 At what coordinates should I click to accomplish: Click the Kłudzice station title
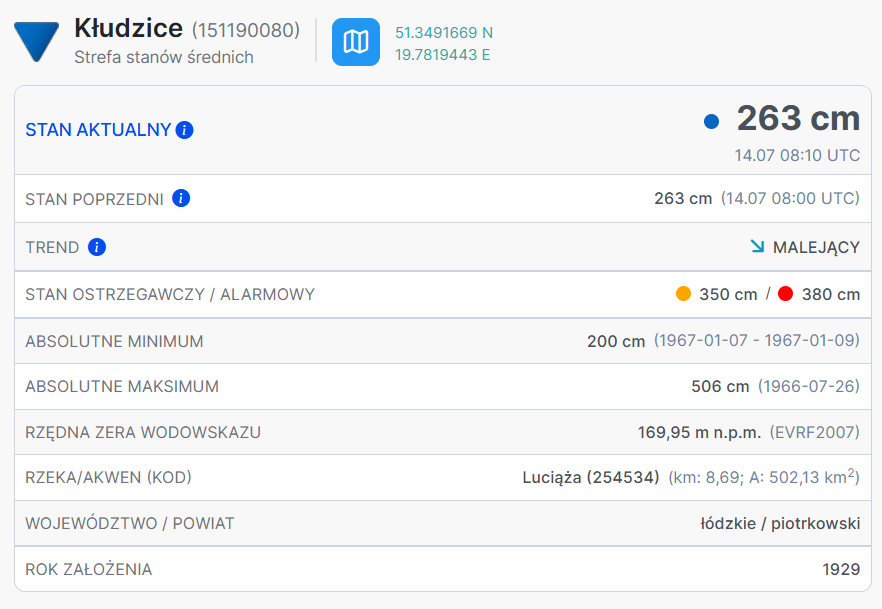coord(128,28)
